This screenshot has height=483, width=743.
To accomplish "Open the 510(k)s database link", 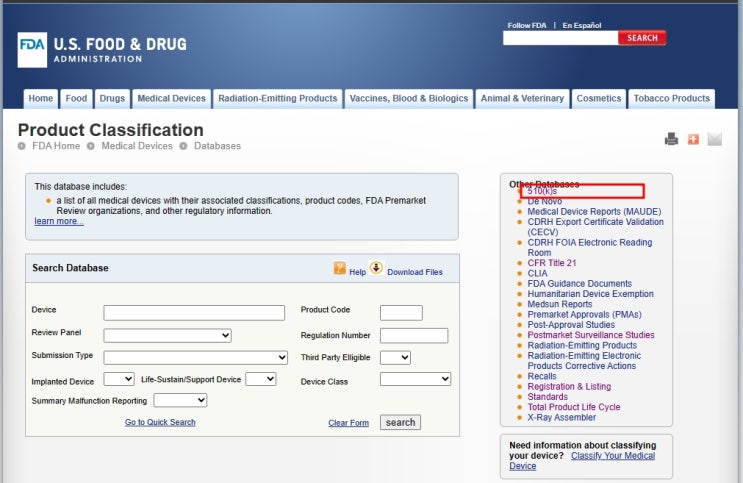I will pos(542,191).
